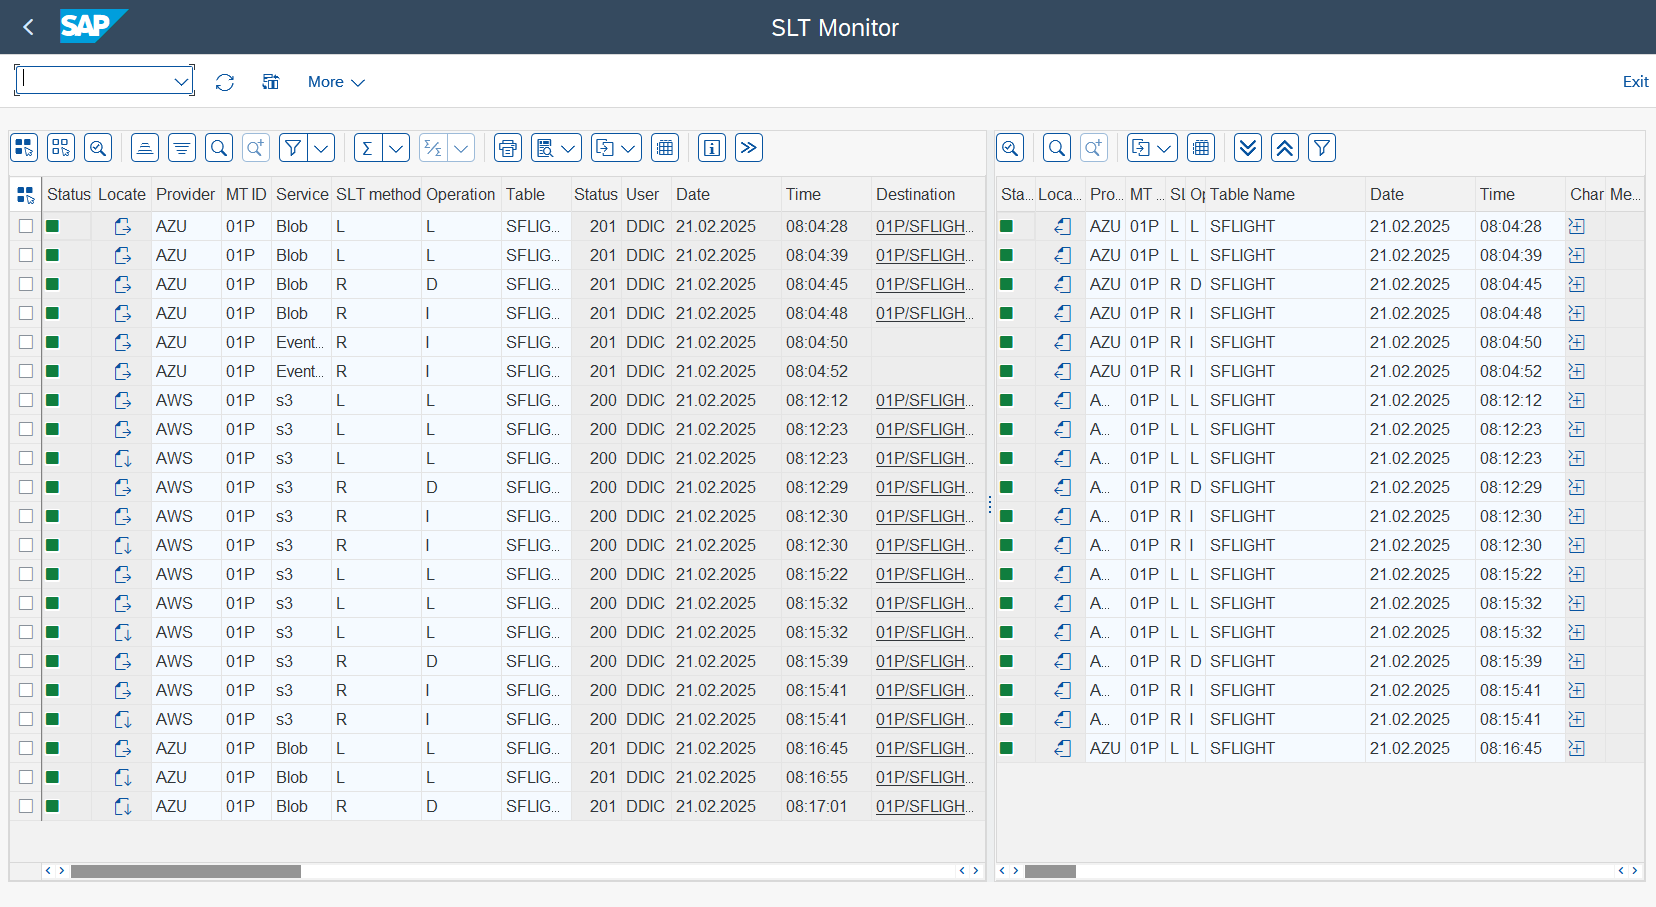
Task: Tick checkbox for 08:12:29 AWS row
Action: pos(26,487)
